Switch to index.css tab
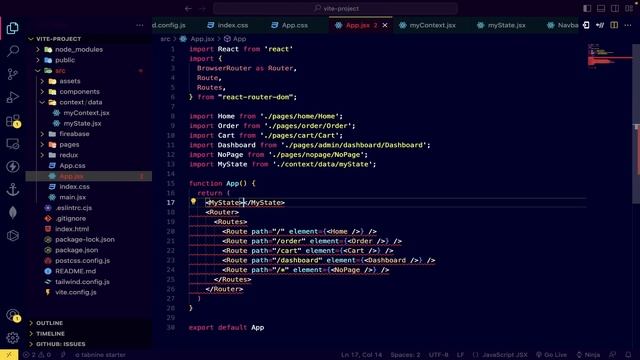Viewport: 640px width, 360px height. [228, 25]
